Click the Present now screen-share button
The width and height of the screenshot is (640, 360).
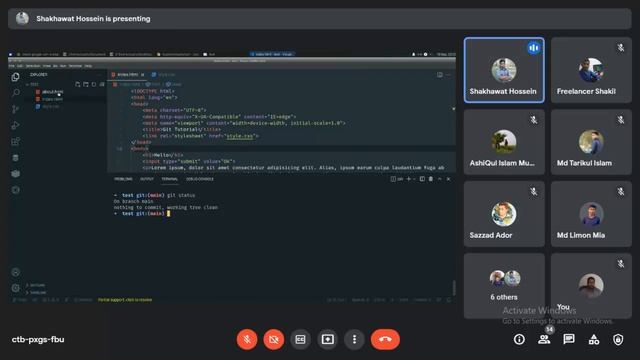click(x=327, y=339)
